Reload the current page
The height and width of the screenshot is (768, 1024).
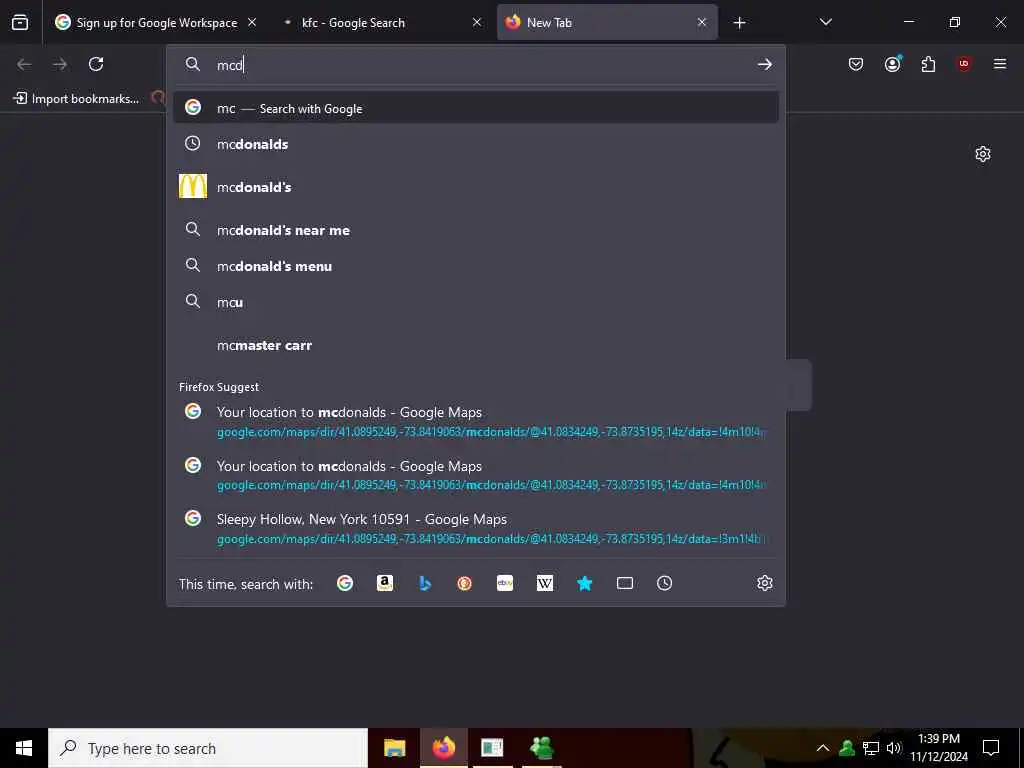tap(96, 64)
